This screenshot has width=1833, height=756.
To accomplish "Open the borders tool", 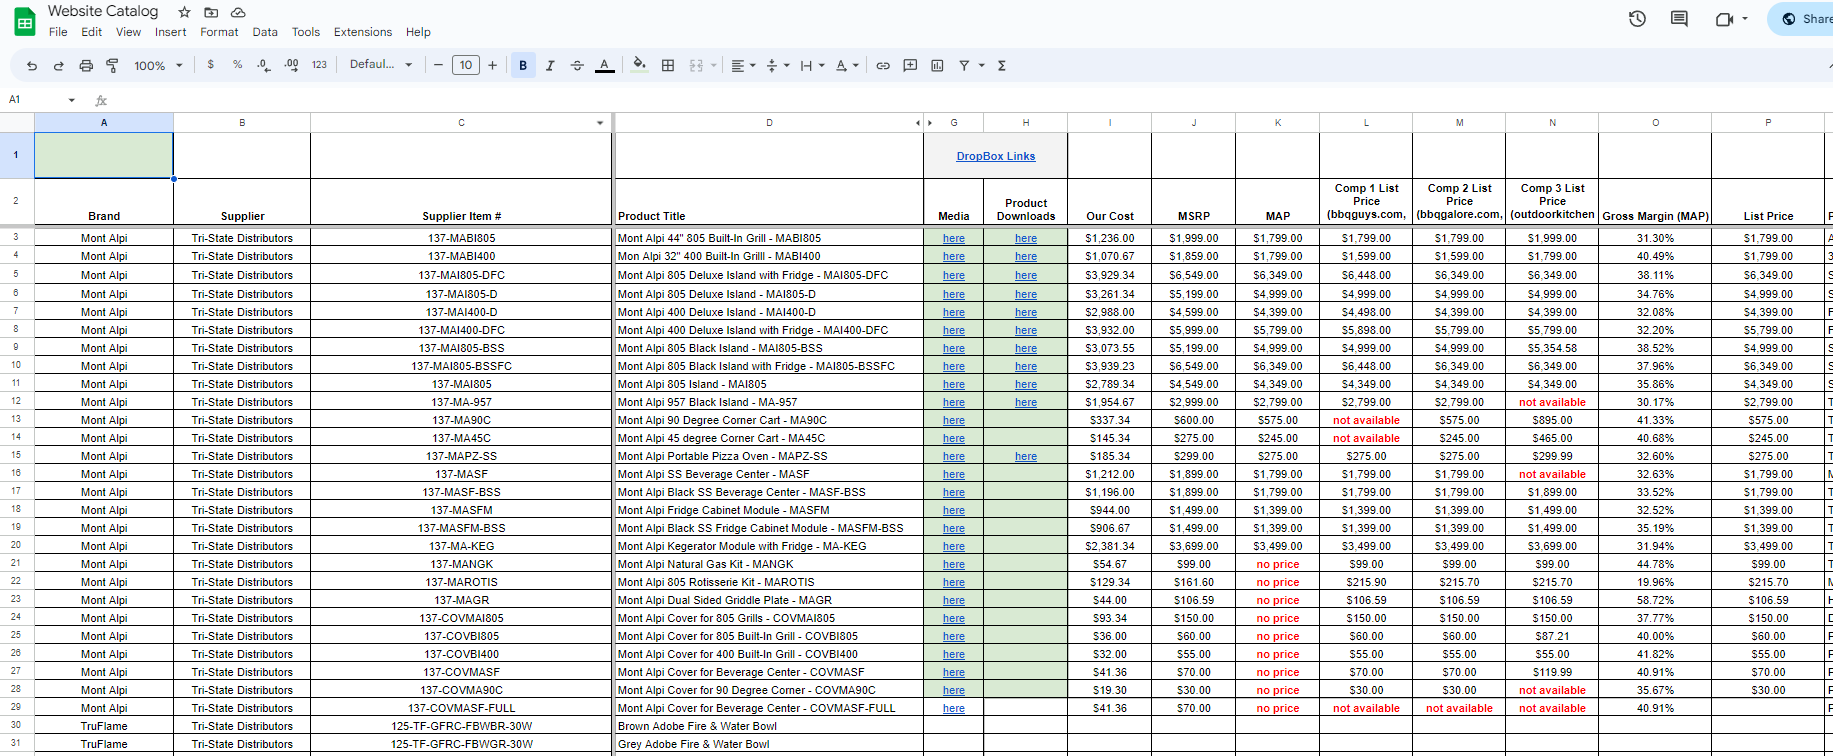I will coord(668,66).
